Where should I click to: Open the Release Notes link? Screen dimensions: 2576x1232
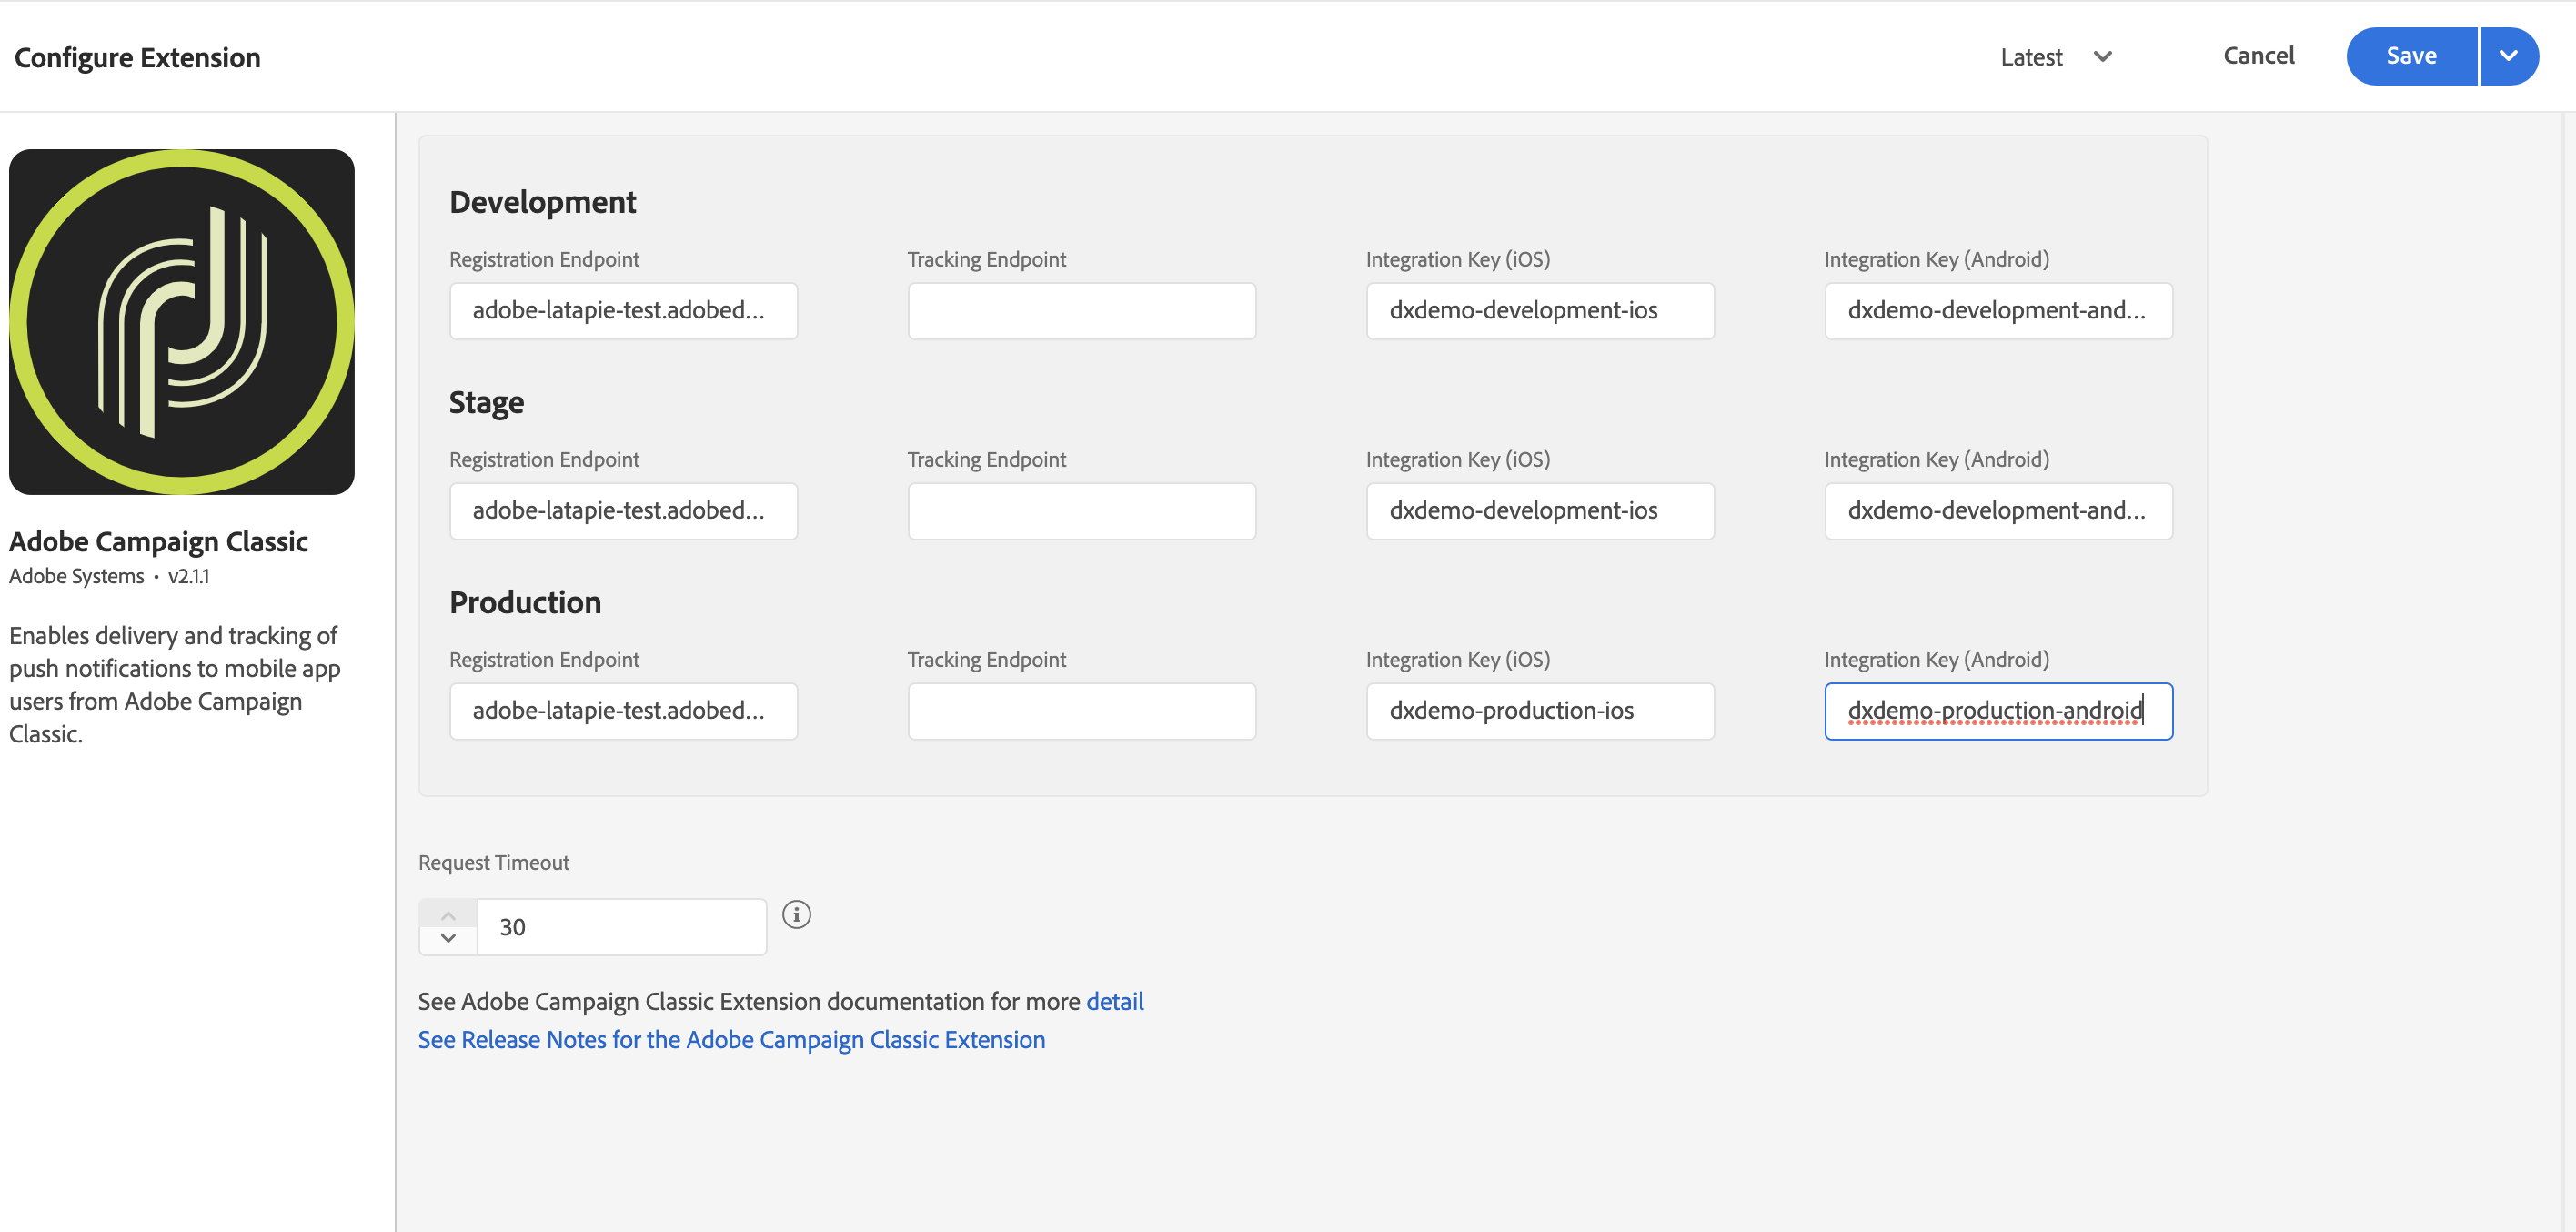click(x=732, y=1040)
